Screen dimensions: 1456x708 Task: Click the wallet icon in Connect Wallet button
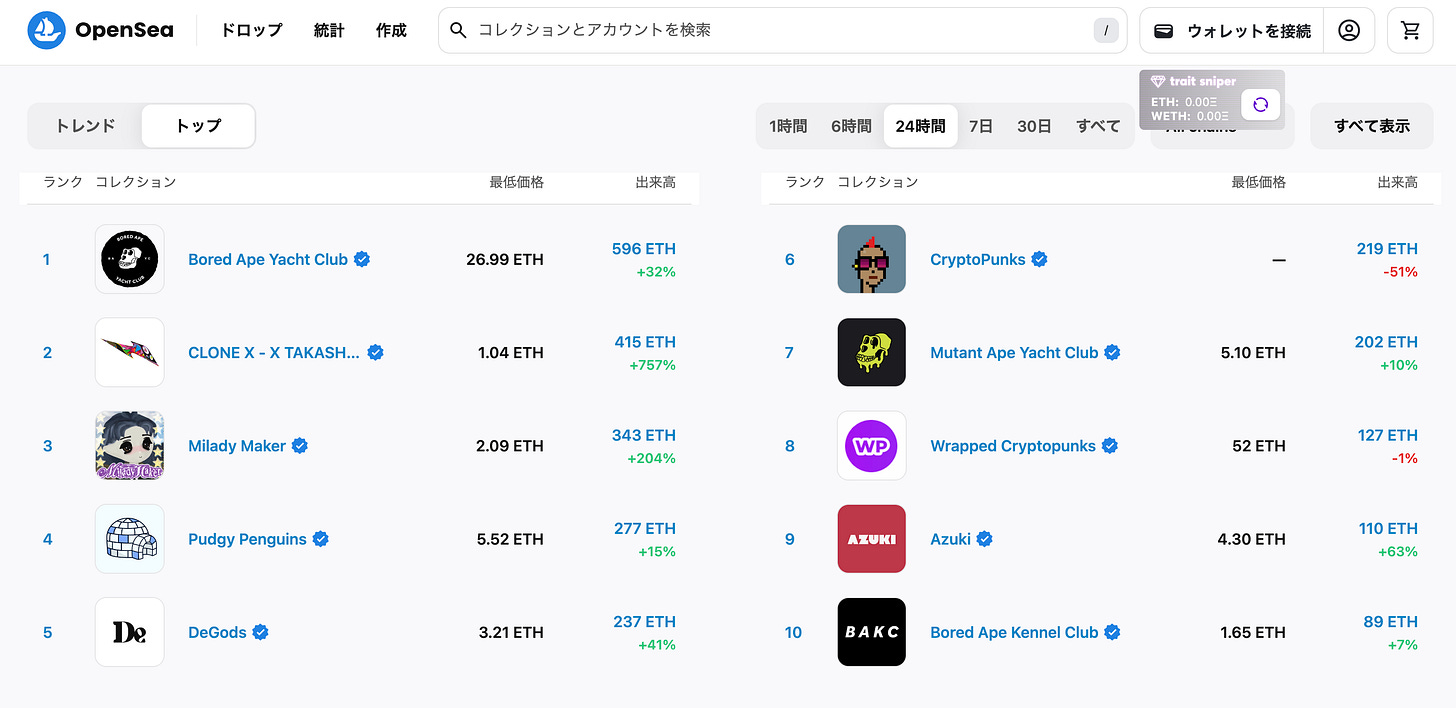[x=1163, y=31]
